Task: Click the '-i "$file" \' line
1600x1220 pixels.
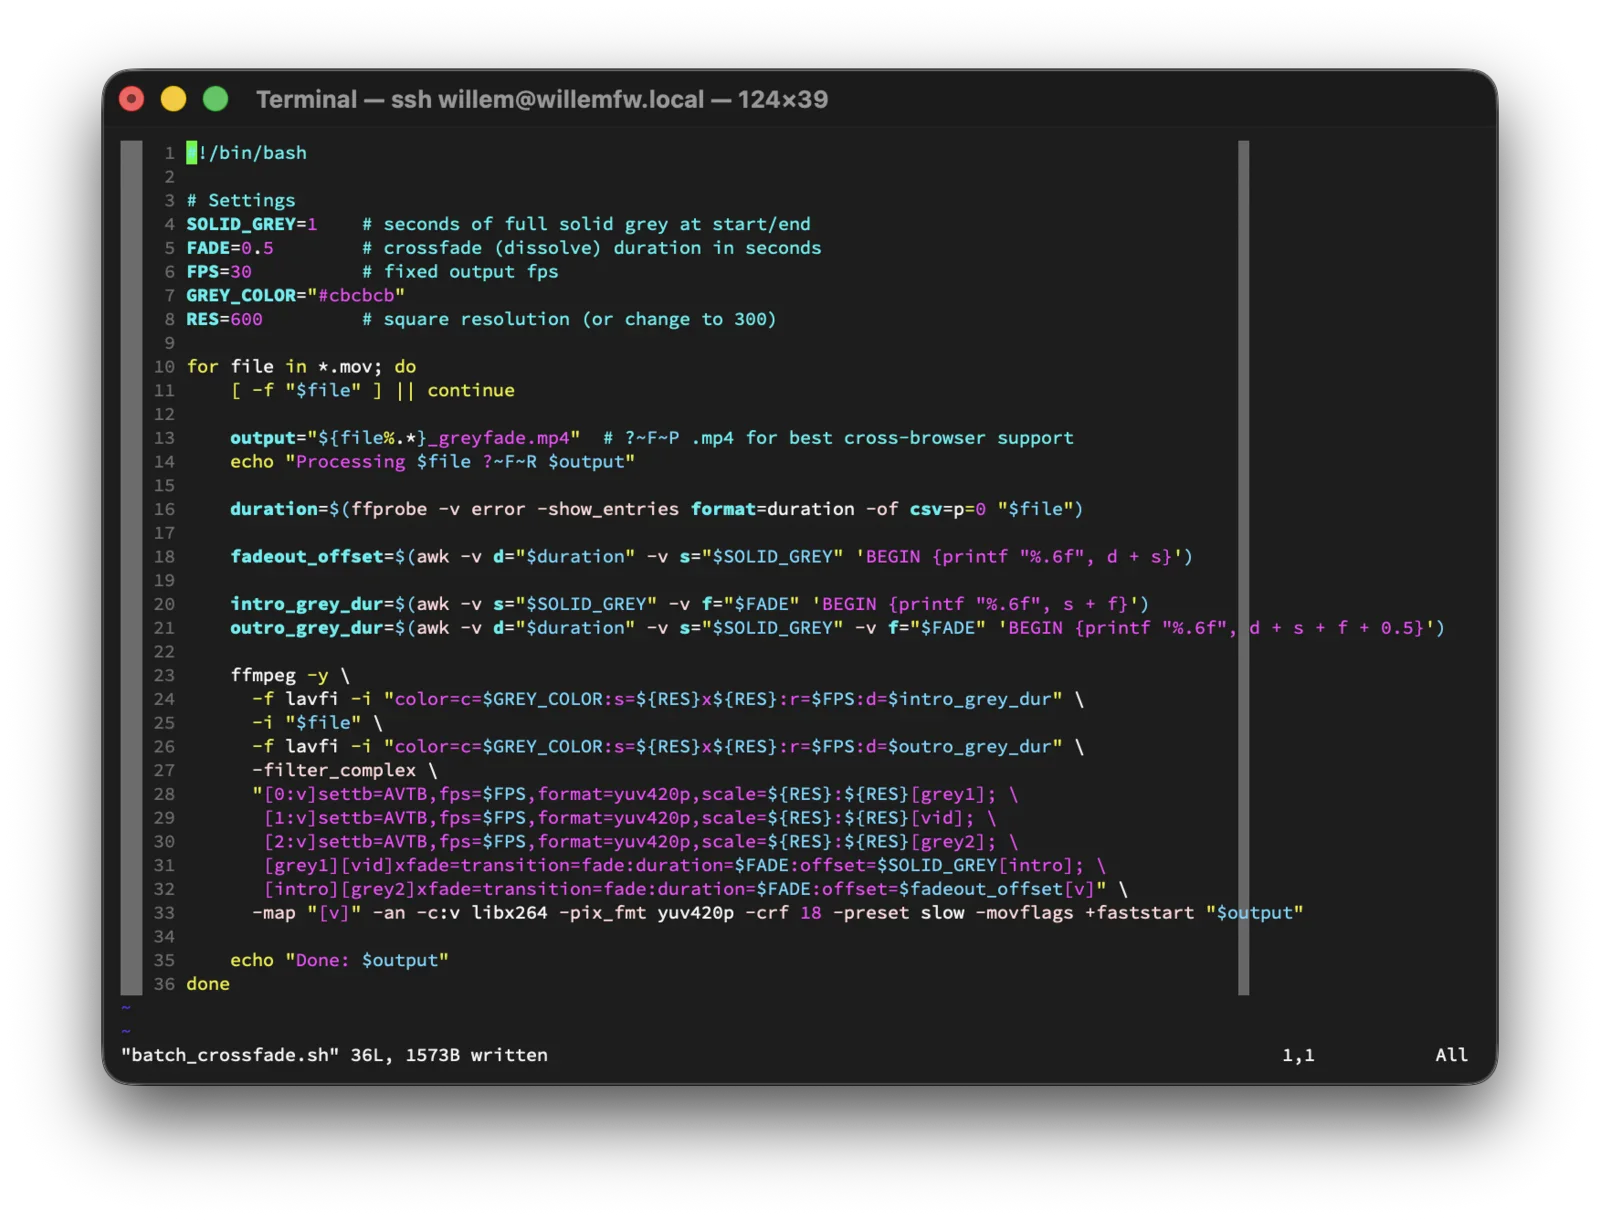Action: (318, 723)
